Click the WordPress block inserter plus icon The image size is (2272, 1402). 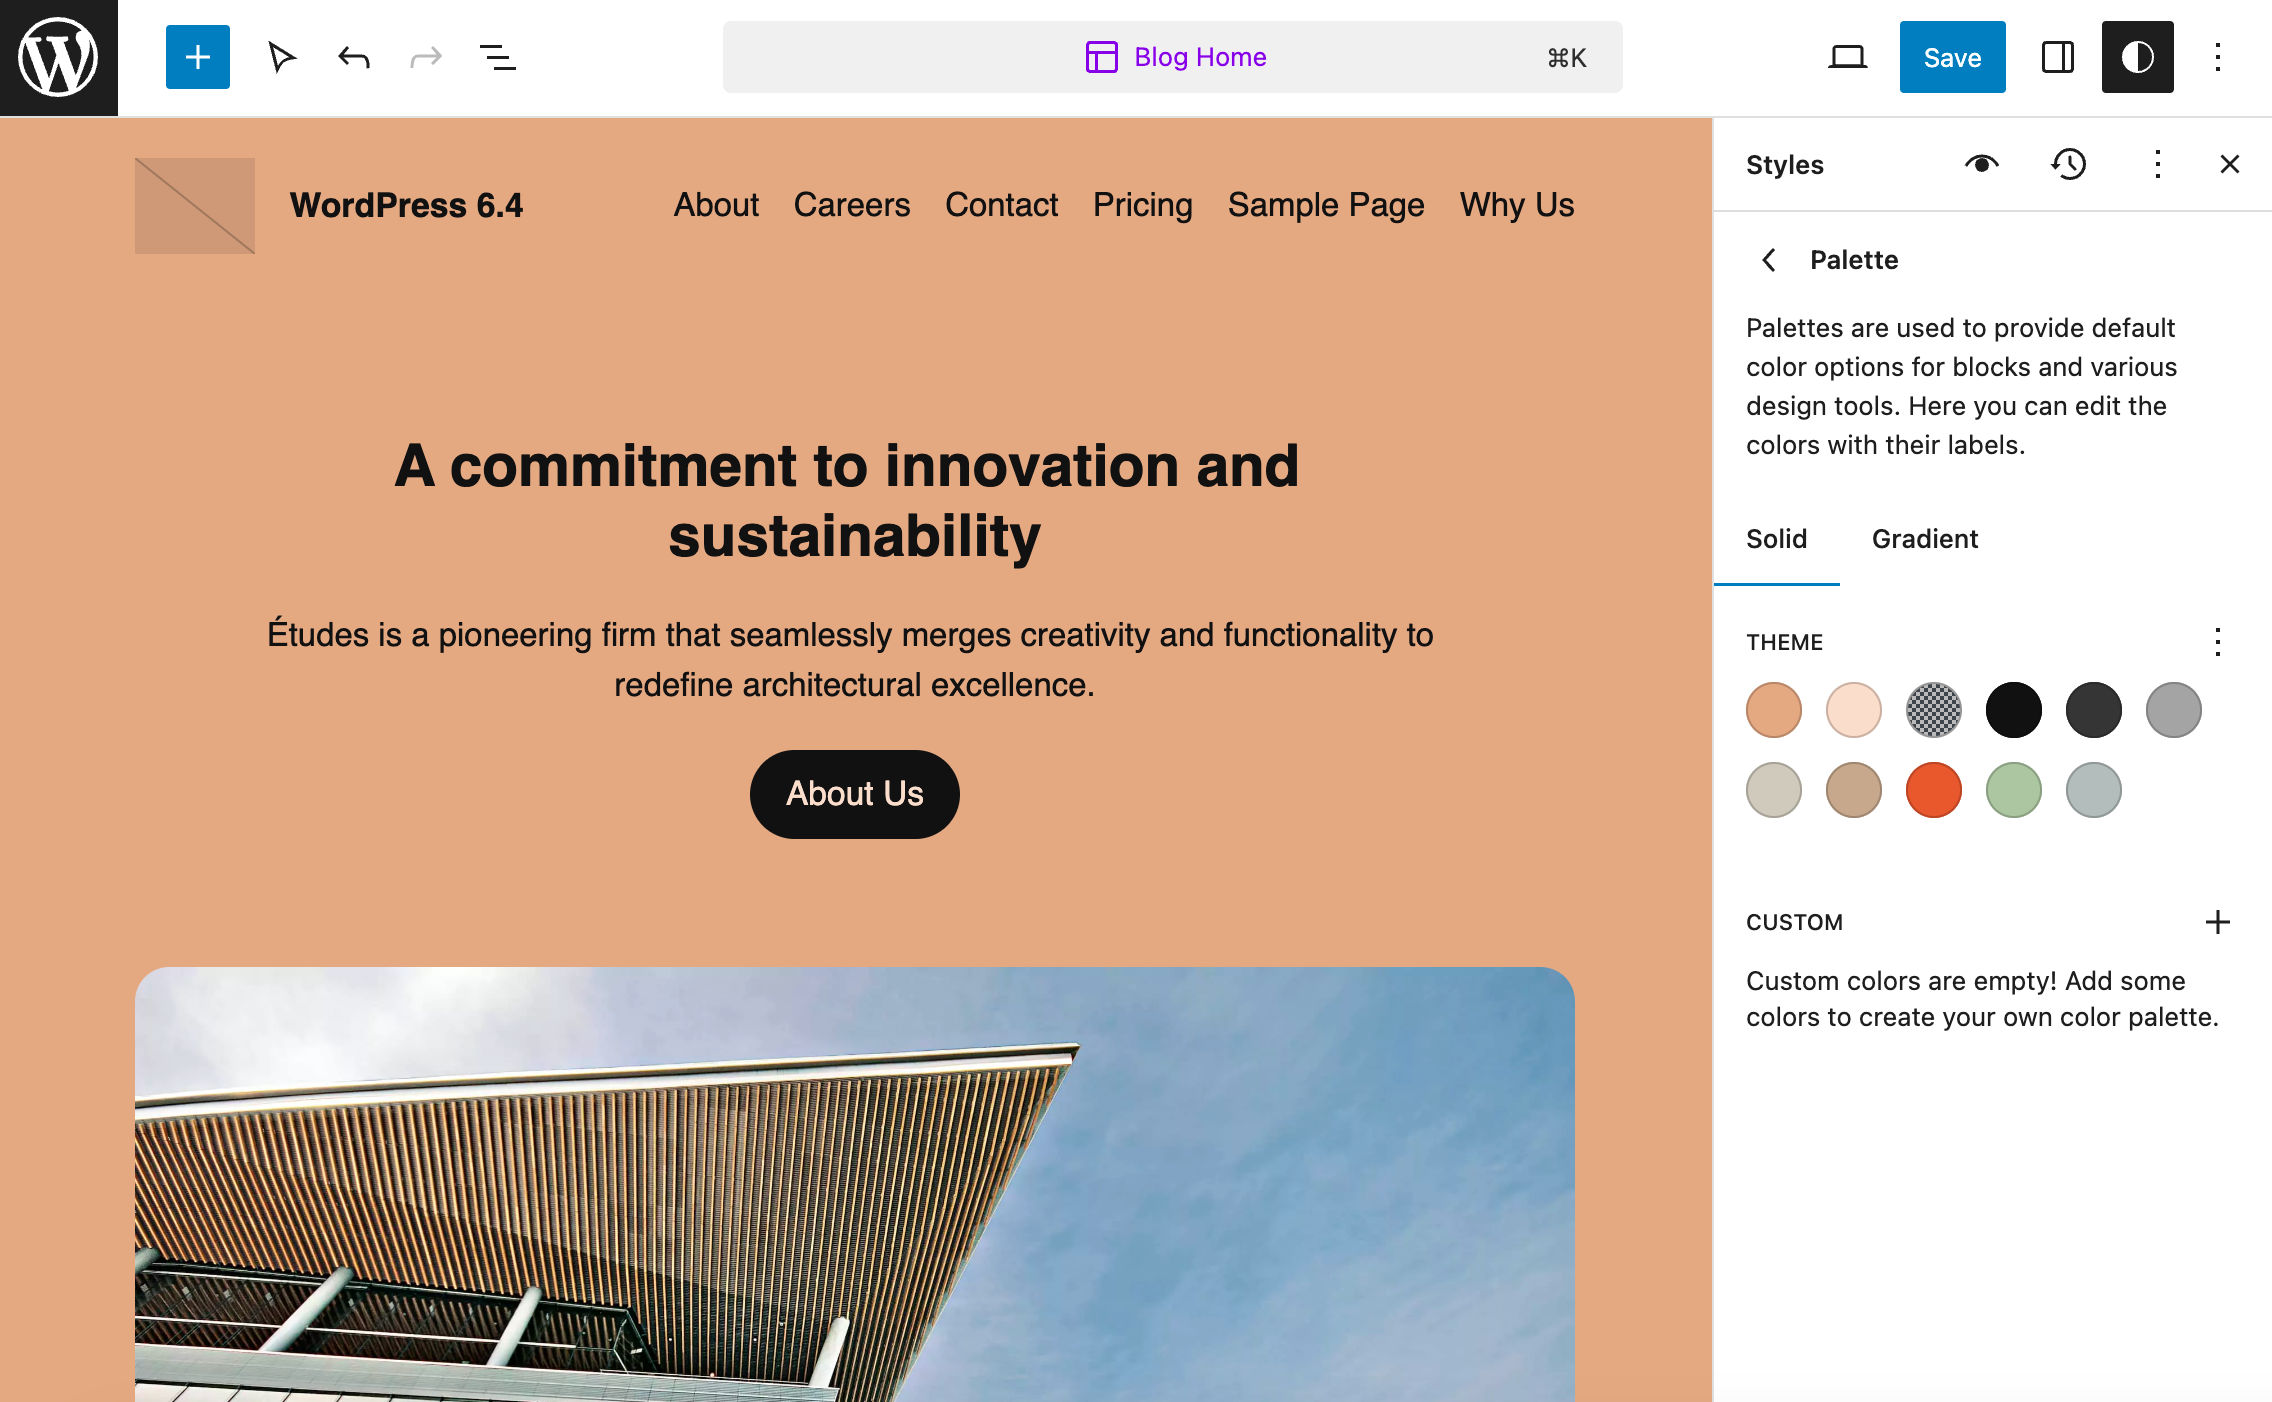pos(193,57)
